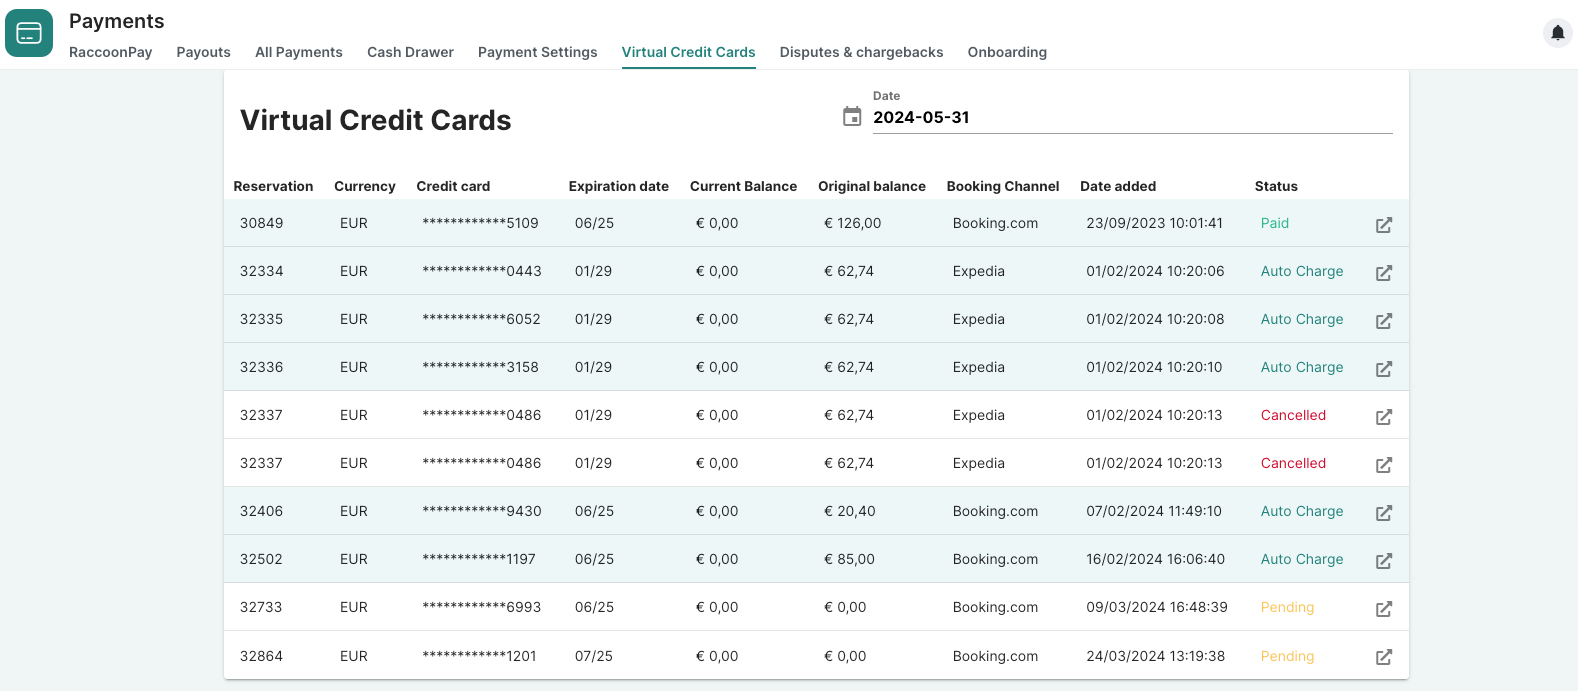Click the Payments app logo icon
Viewport: 1578px width, 691px height.
pyautogui.click(x=29, y=33)
